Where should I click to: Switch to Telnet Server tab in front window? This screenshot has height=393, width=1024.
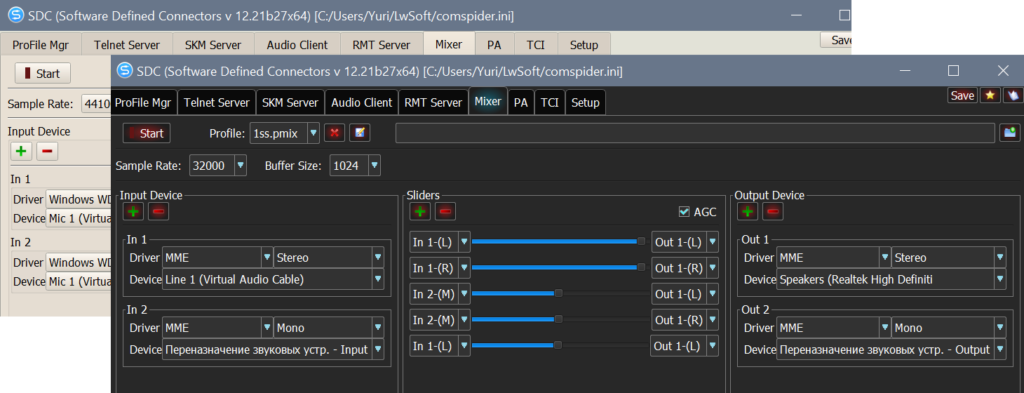coord(217,102)
